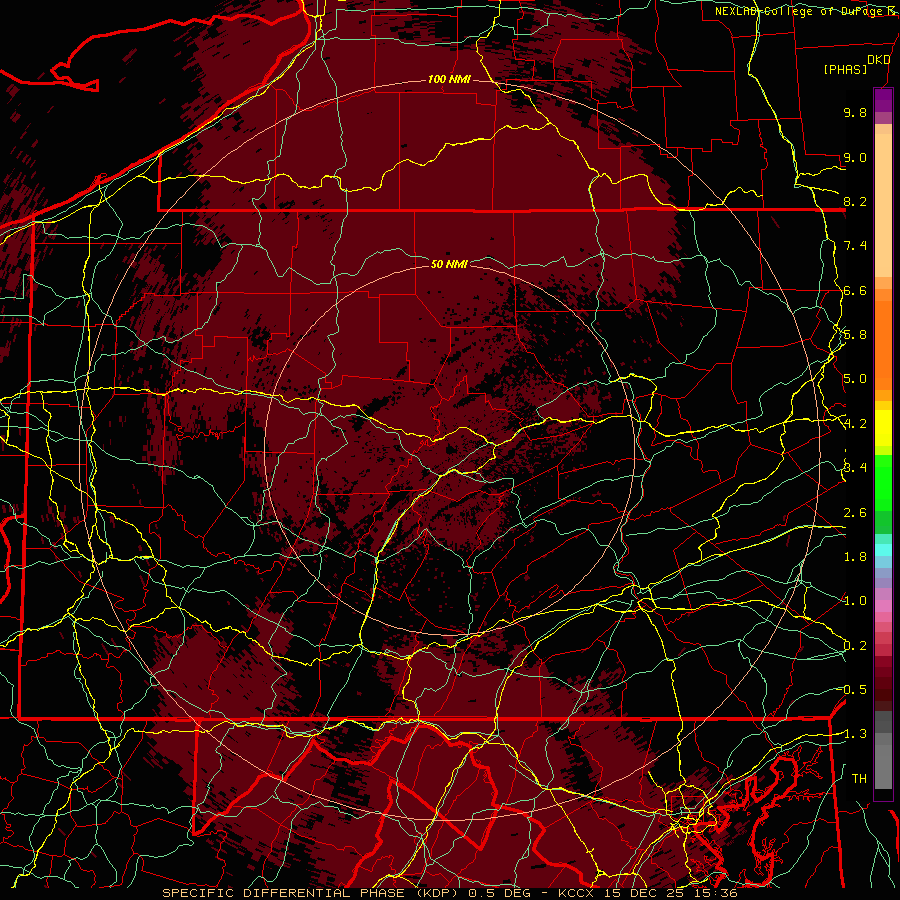Click the 1.0 legend value

(855, 601)
